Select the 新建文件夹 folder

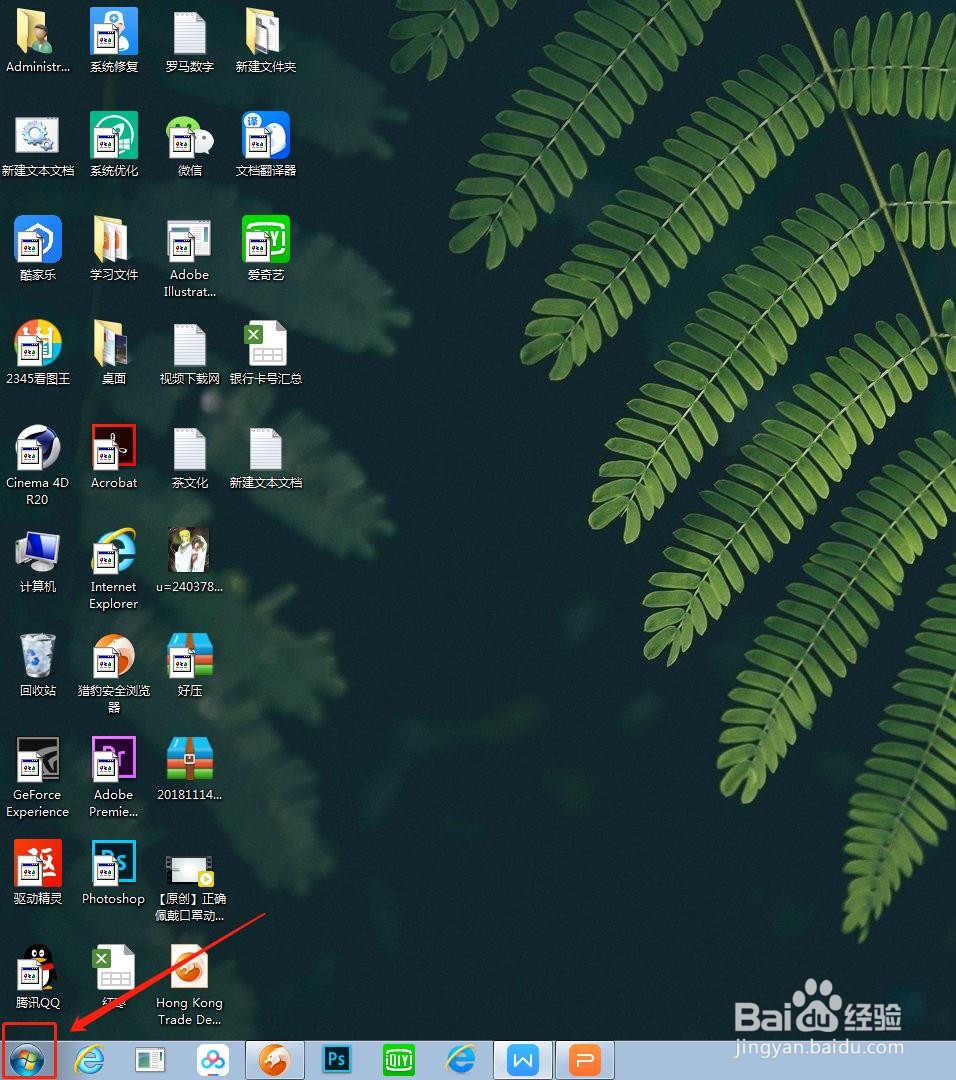(266, 41)
